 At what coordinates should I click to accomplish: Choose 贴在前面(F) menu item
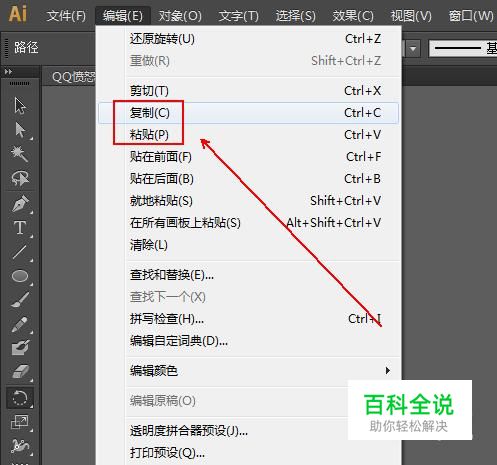point(248,157)
